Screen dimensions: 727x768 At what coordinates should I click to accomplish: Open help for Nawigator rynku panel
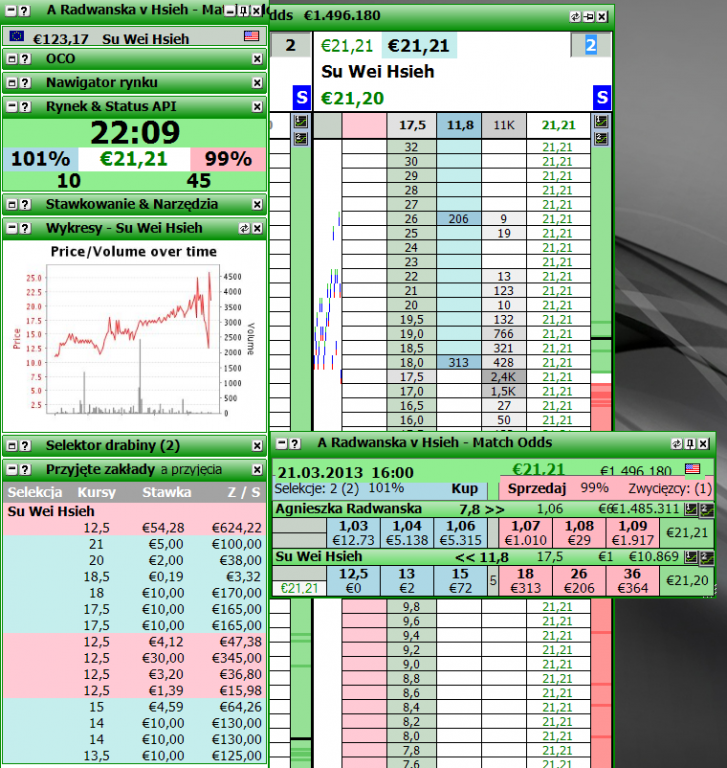(x=25, y=83)
